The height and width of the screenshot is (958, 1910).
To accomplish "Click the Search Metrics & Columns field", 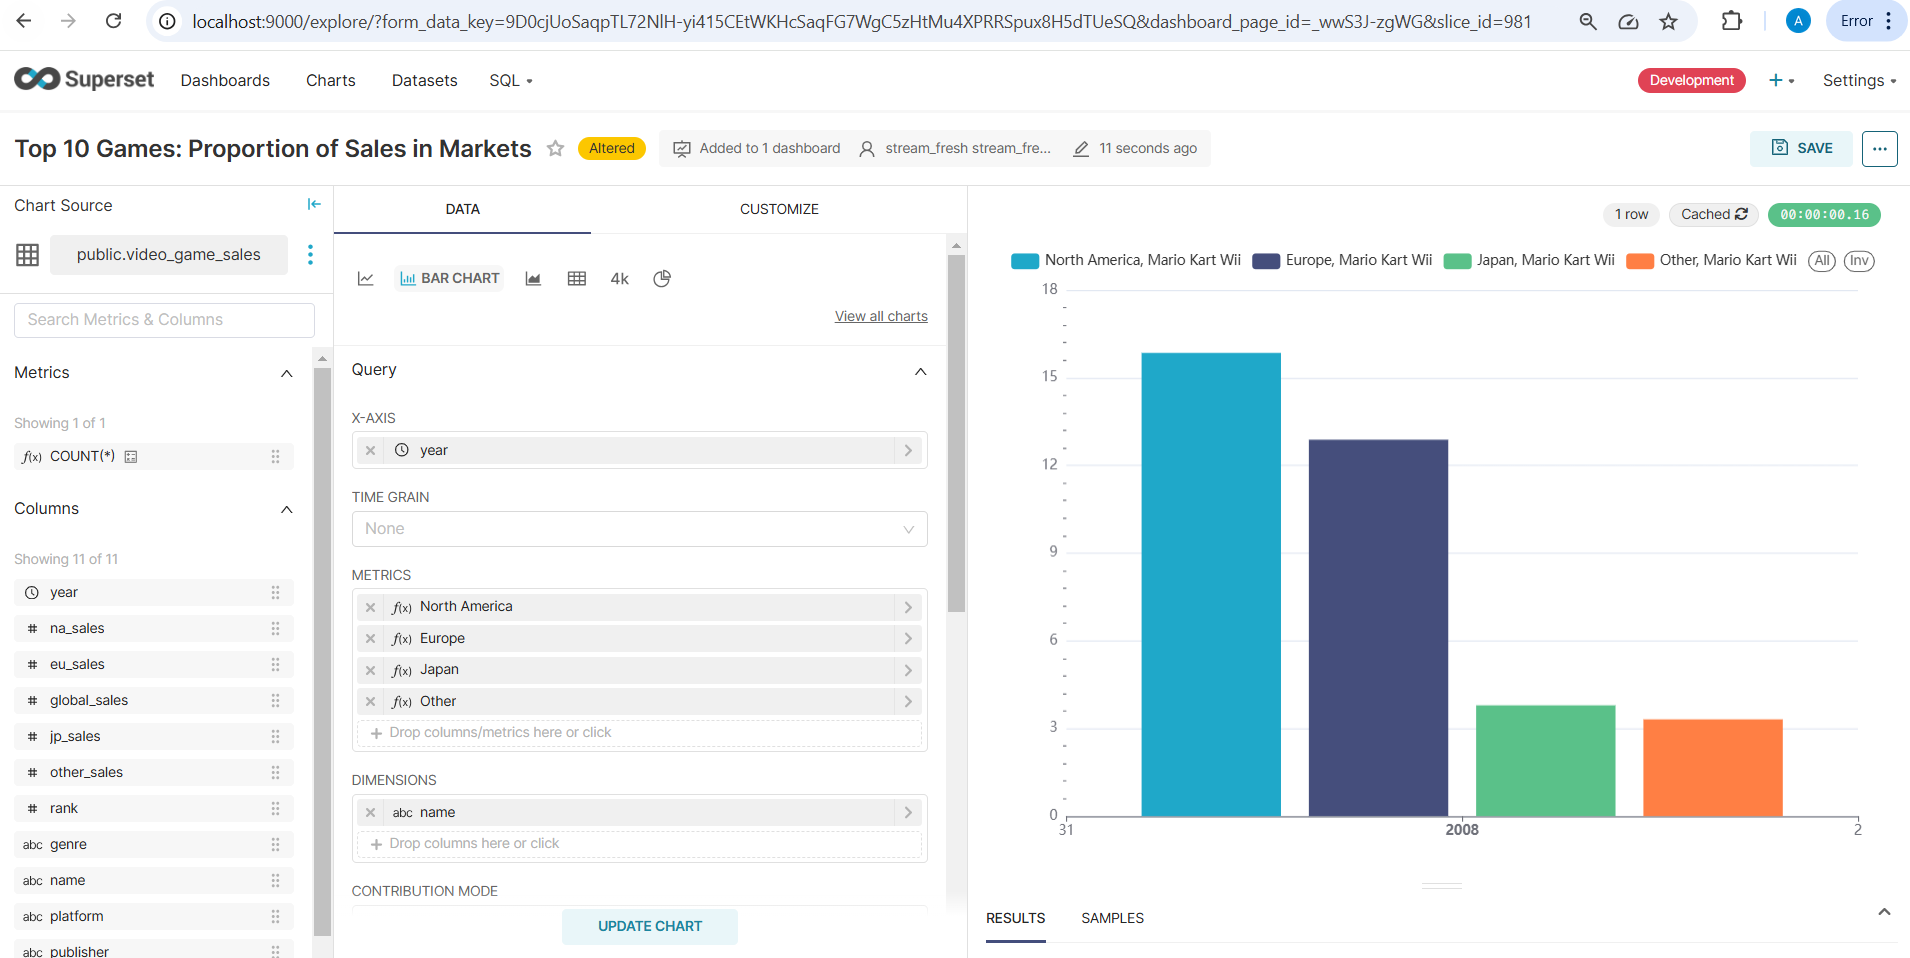I will 164,320.
